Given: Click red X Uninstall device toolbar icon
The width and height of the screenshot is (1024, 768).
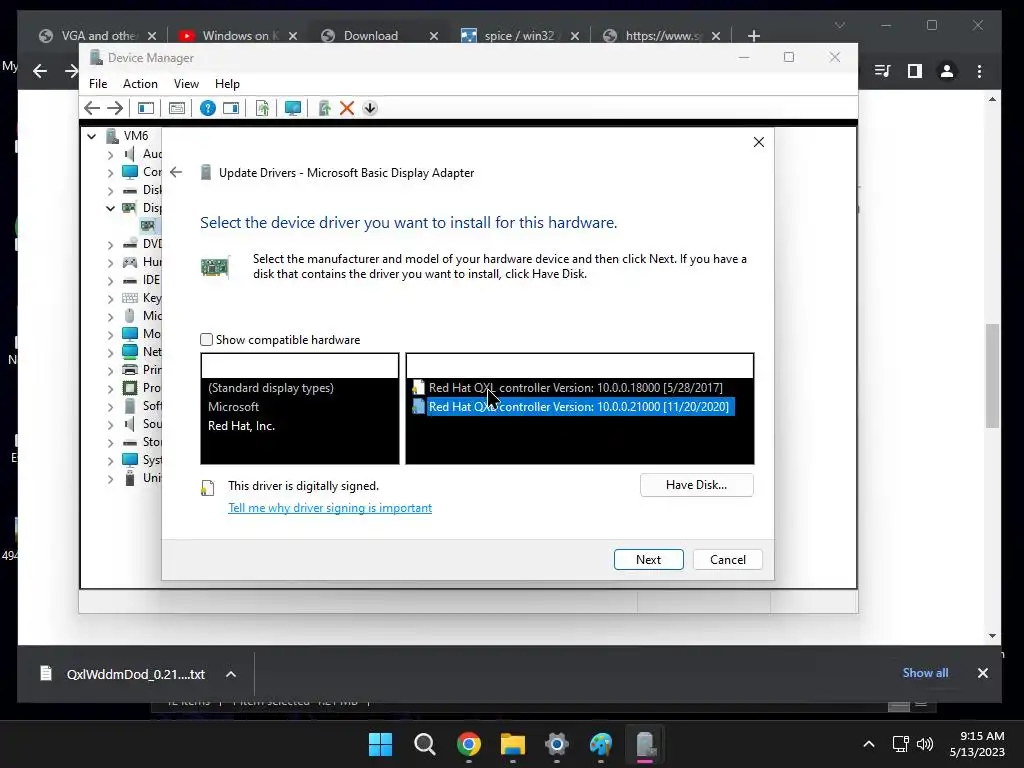Looking at the screenshot, I should (347, 108).
